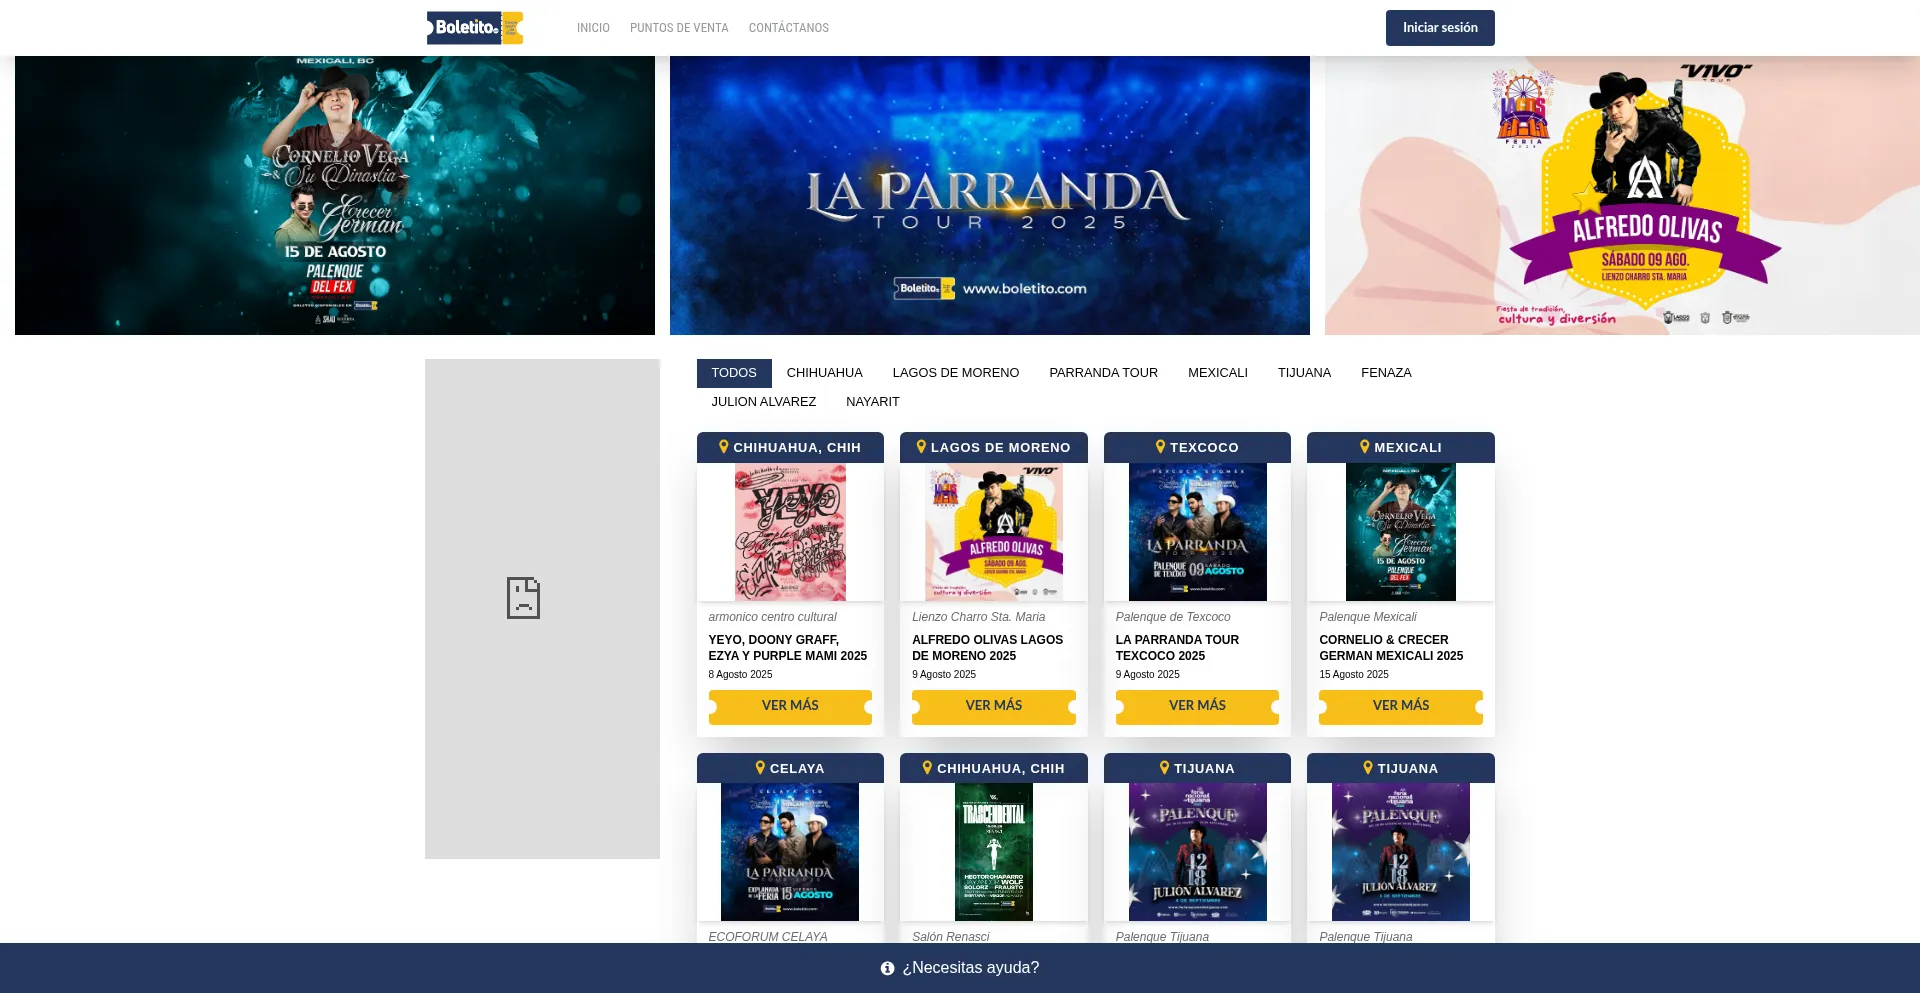Open the La Parranda Celaya poster thumbnail

[790, 852]
